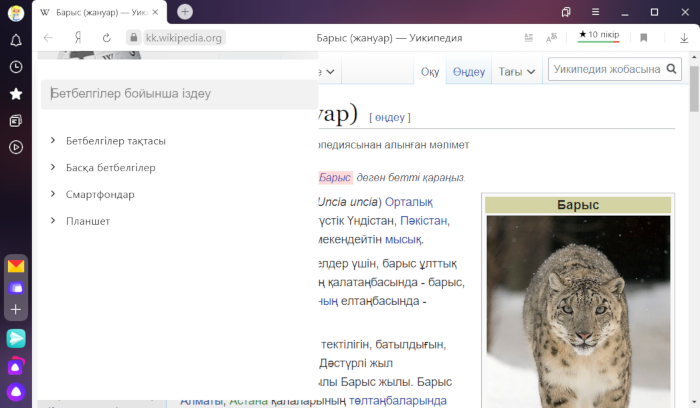The image size is (700, 408).
Task: Follow the Пәкістан link
Action: (424, 221)
